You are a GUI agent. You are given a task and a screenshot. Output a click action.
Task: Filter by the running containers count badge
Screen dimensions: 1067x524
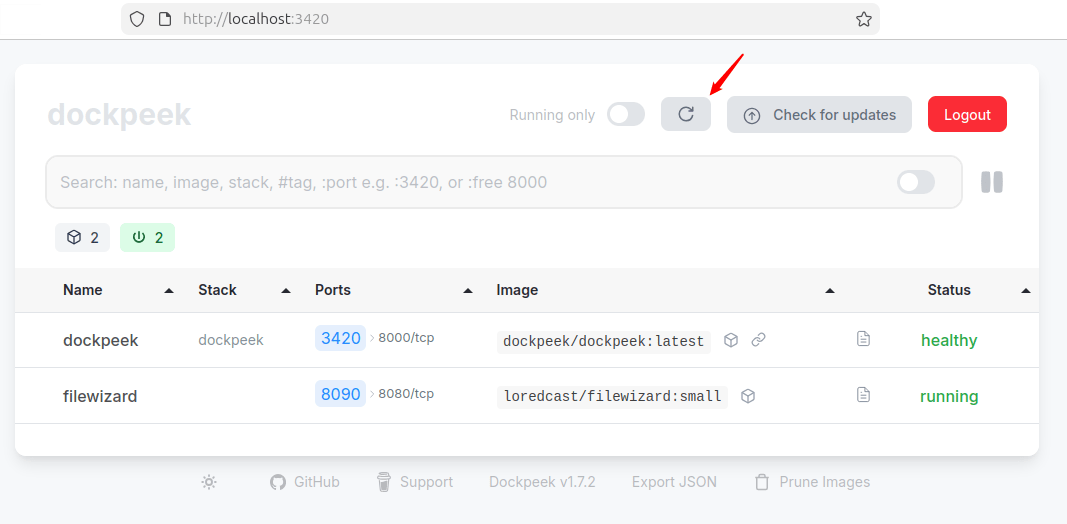[147, 237]
